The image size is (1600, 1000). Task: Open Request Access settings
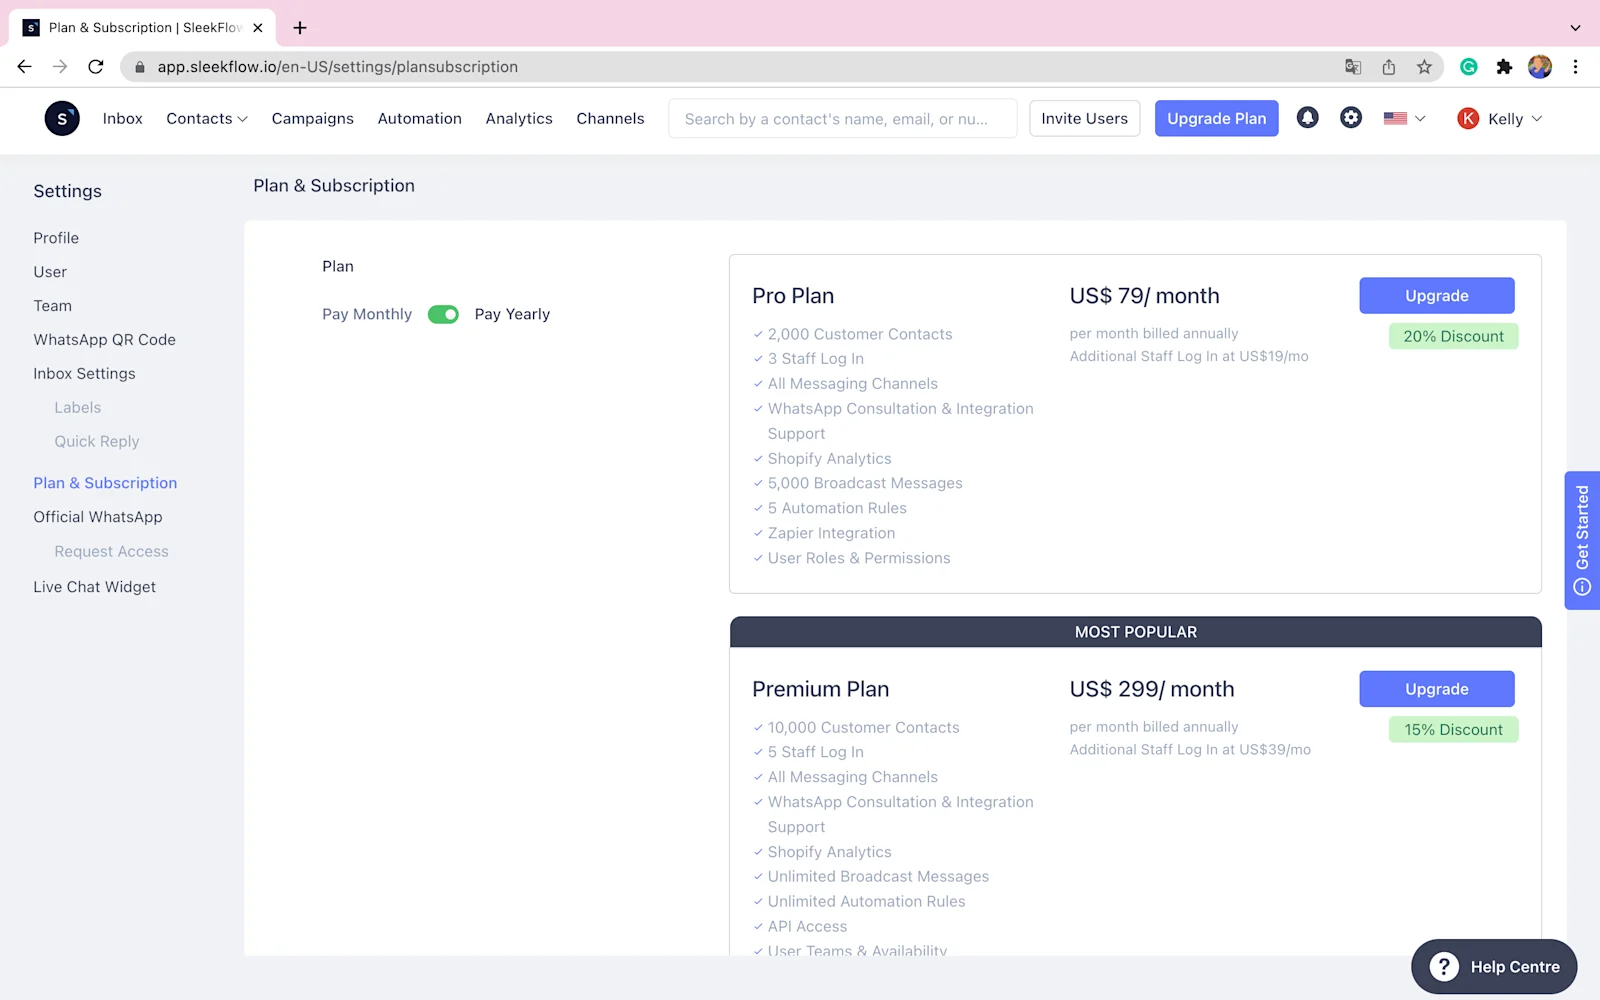[x=112, y=552]
